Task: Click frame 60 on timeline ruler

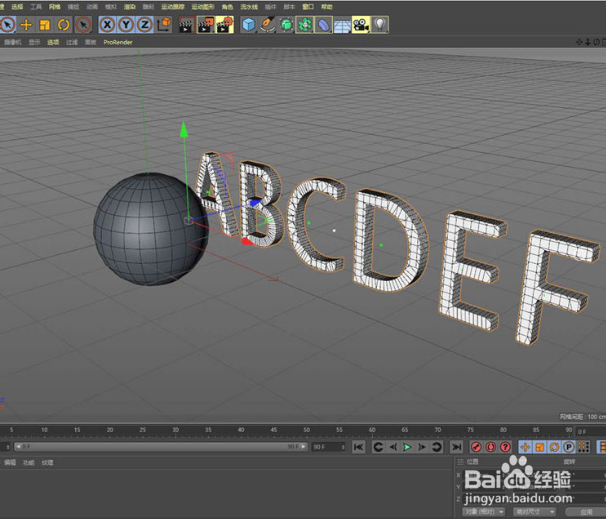Action: pyautogui.click(x=372, y=430)
